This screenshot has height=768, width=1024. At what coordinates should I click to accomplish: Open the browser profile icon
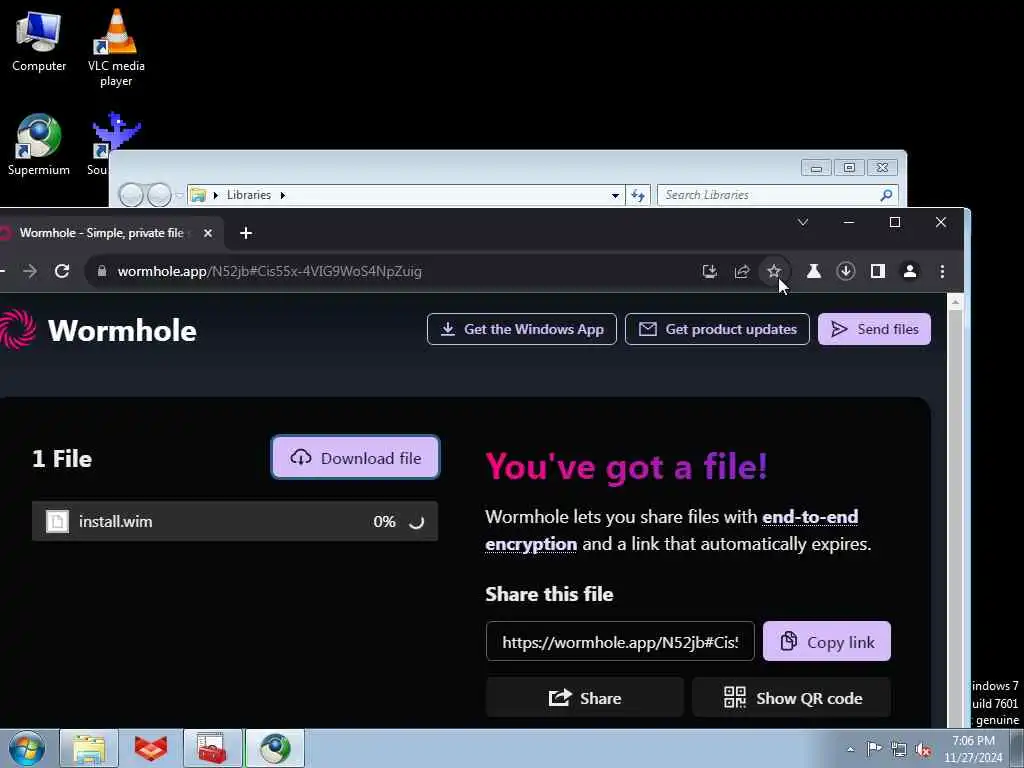point(910,271)
